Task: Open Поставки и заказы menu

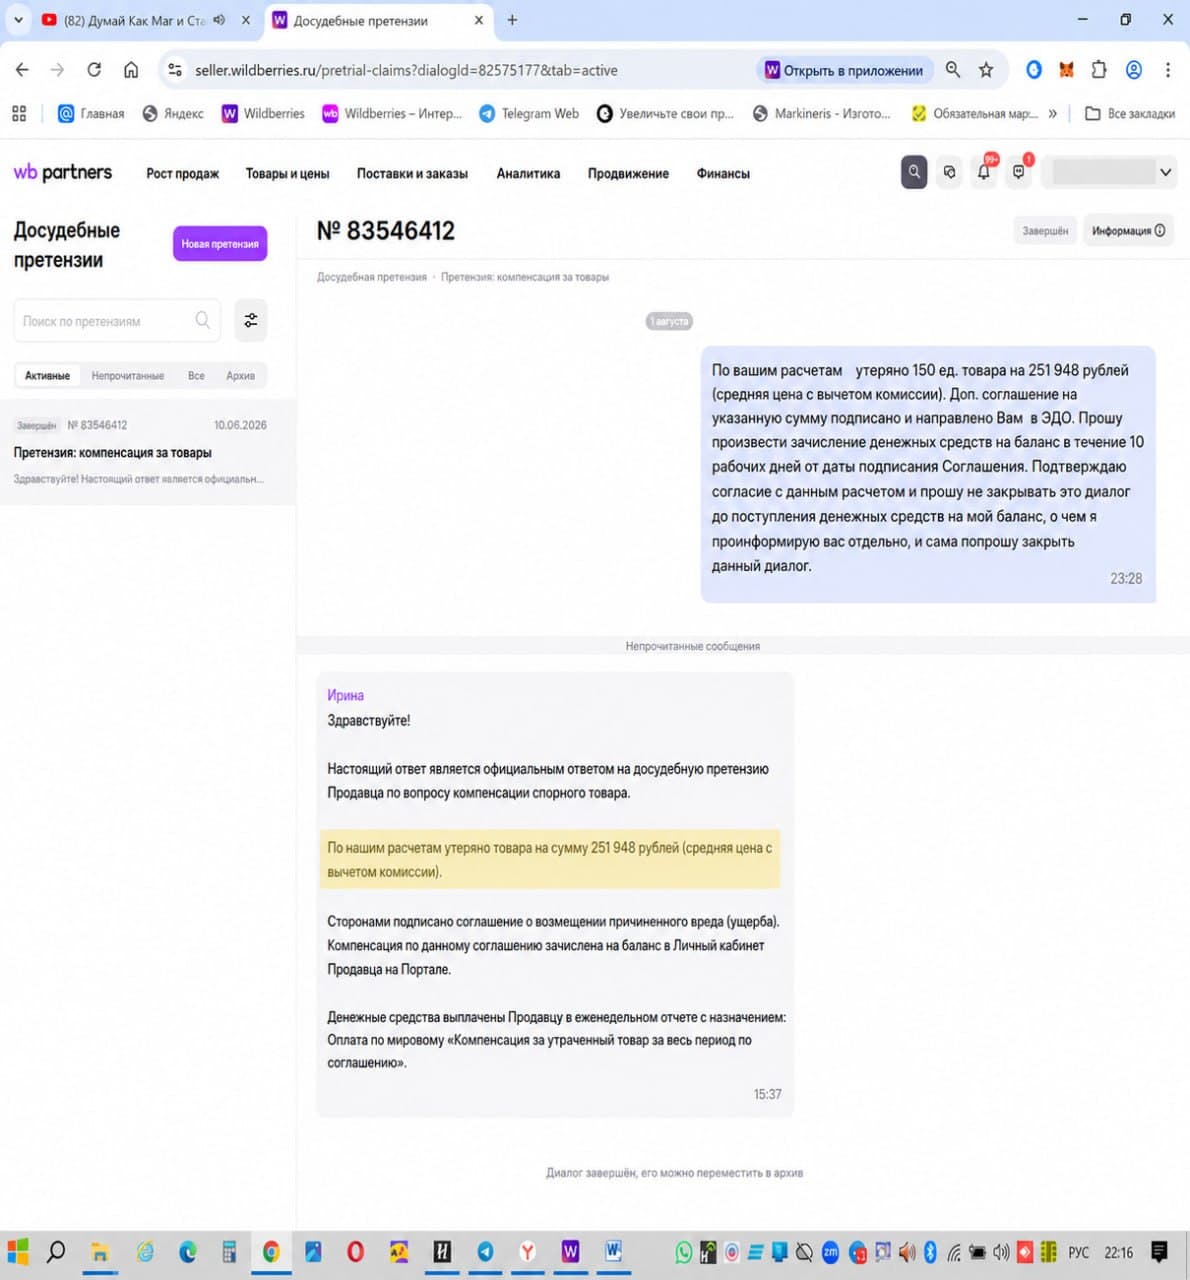Action: tap(412, 173)
